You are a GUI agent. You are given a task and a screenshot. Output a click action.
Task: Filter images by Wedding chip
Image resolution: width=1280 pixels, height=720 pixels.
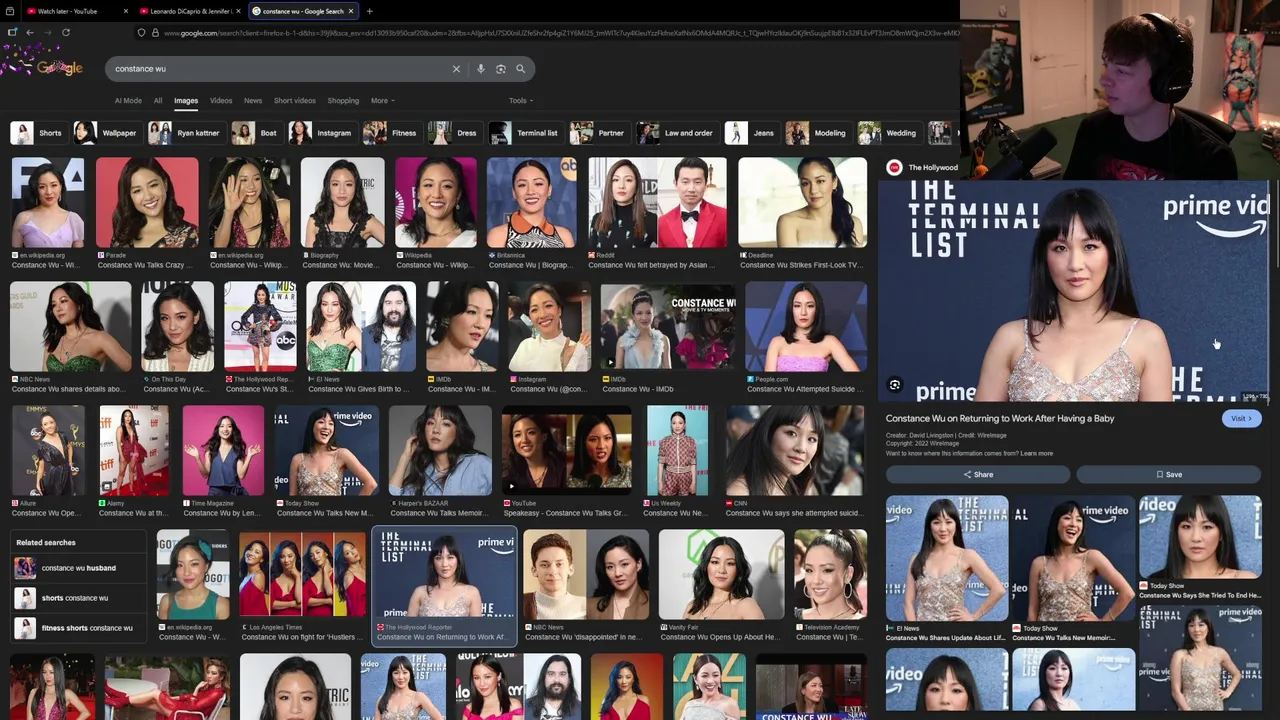click(889, 133)
